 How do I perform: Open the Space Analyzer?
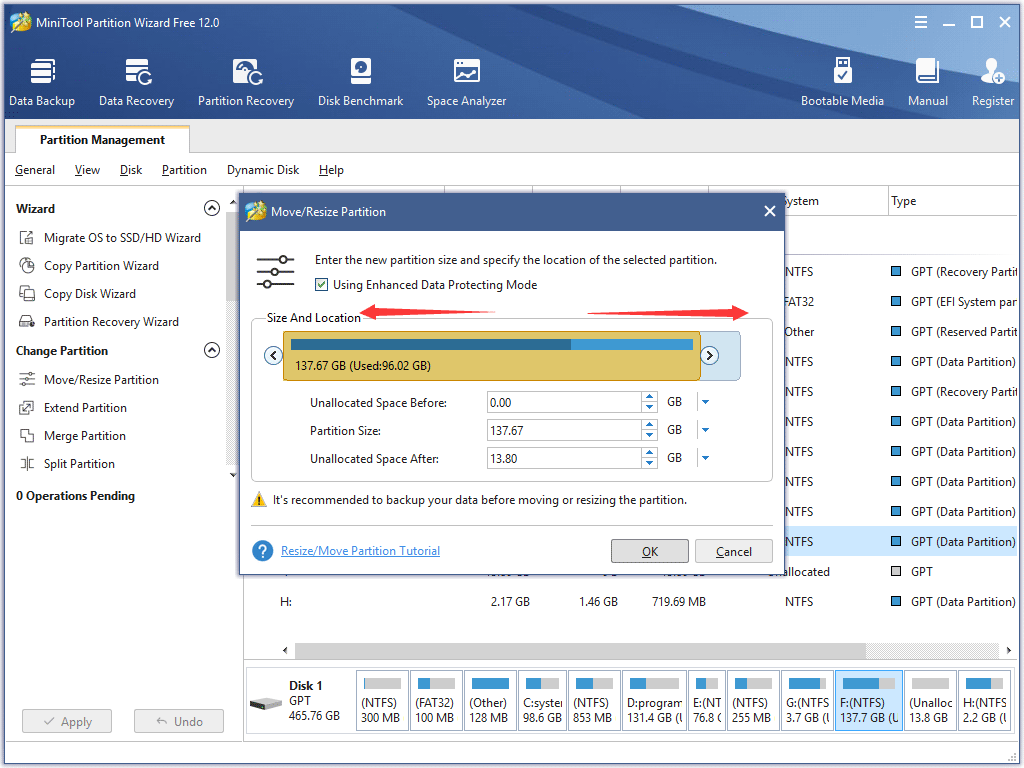tap(466, 80)
